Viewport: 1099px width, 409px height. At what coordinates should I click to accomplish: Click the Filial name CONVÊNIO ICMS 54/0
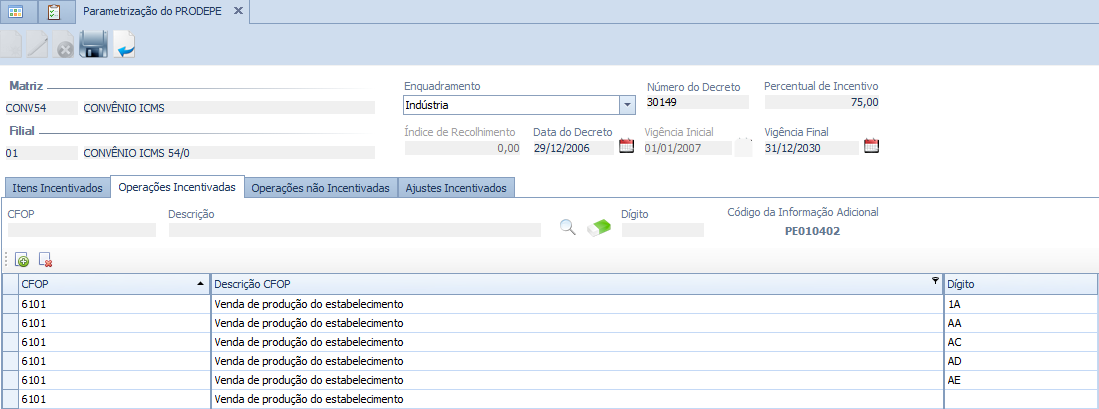pyautogui.click(x=228, y=153)
